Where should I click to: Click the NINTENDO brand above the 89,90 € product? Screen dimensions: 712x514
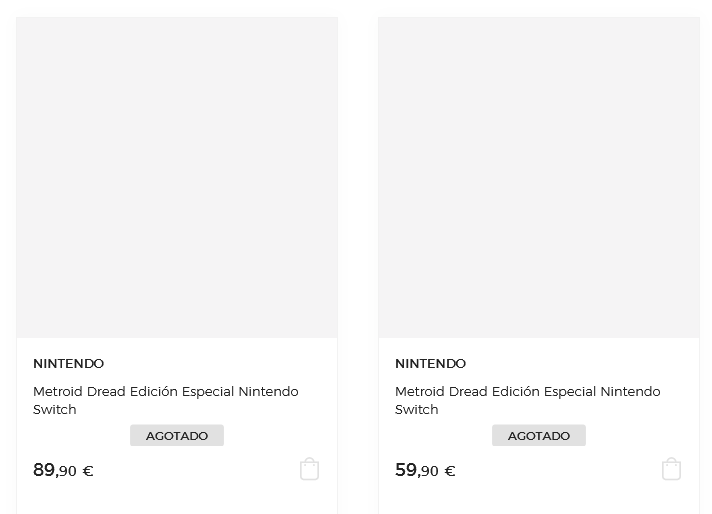point(68,363)
